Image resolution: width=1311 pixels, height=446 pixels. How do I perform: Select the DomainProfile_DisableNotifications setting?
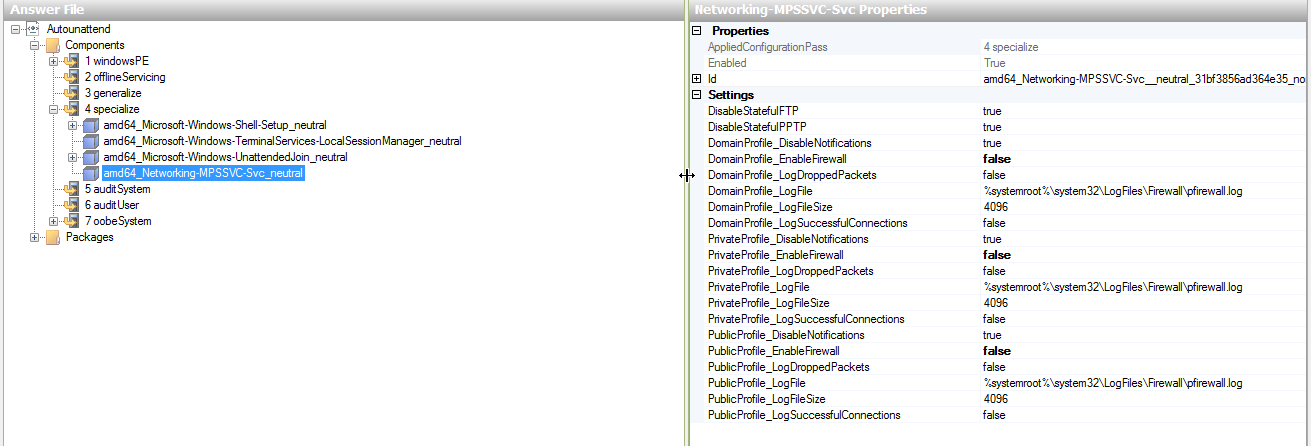[x=789, y=143]
